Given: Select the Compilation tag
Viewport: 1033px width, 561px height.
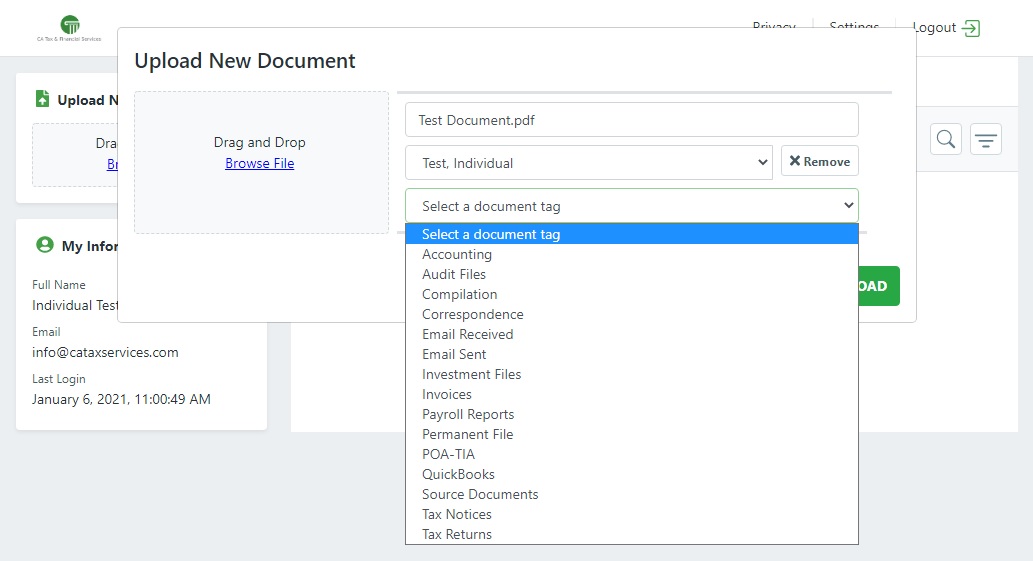Looking at the screenshot, I should 632,294.
